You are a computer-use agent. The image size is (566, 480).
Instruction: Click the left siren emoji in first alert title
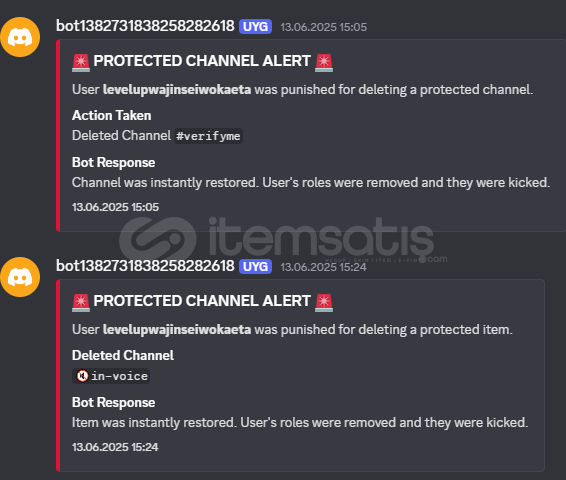(x=81, y=62)
